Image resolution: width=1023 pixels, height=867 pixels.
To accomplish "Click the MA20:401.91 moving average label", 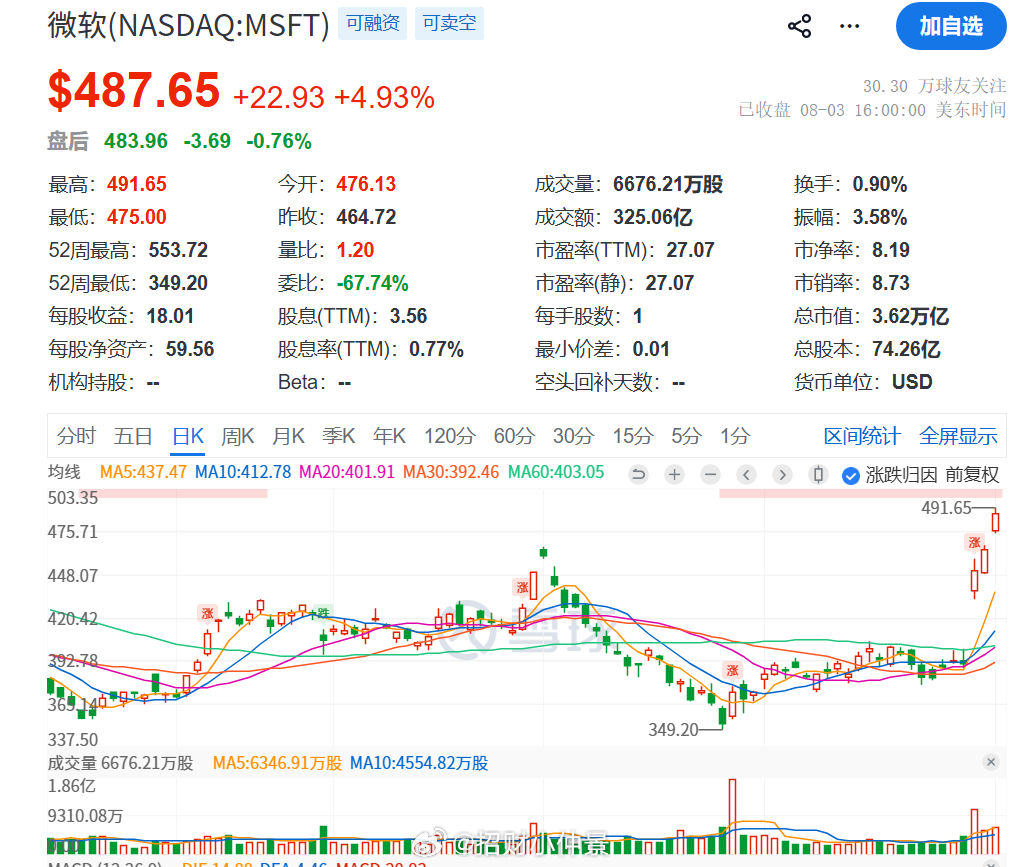I will click(346, 472).
